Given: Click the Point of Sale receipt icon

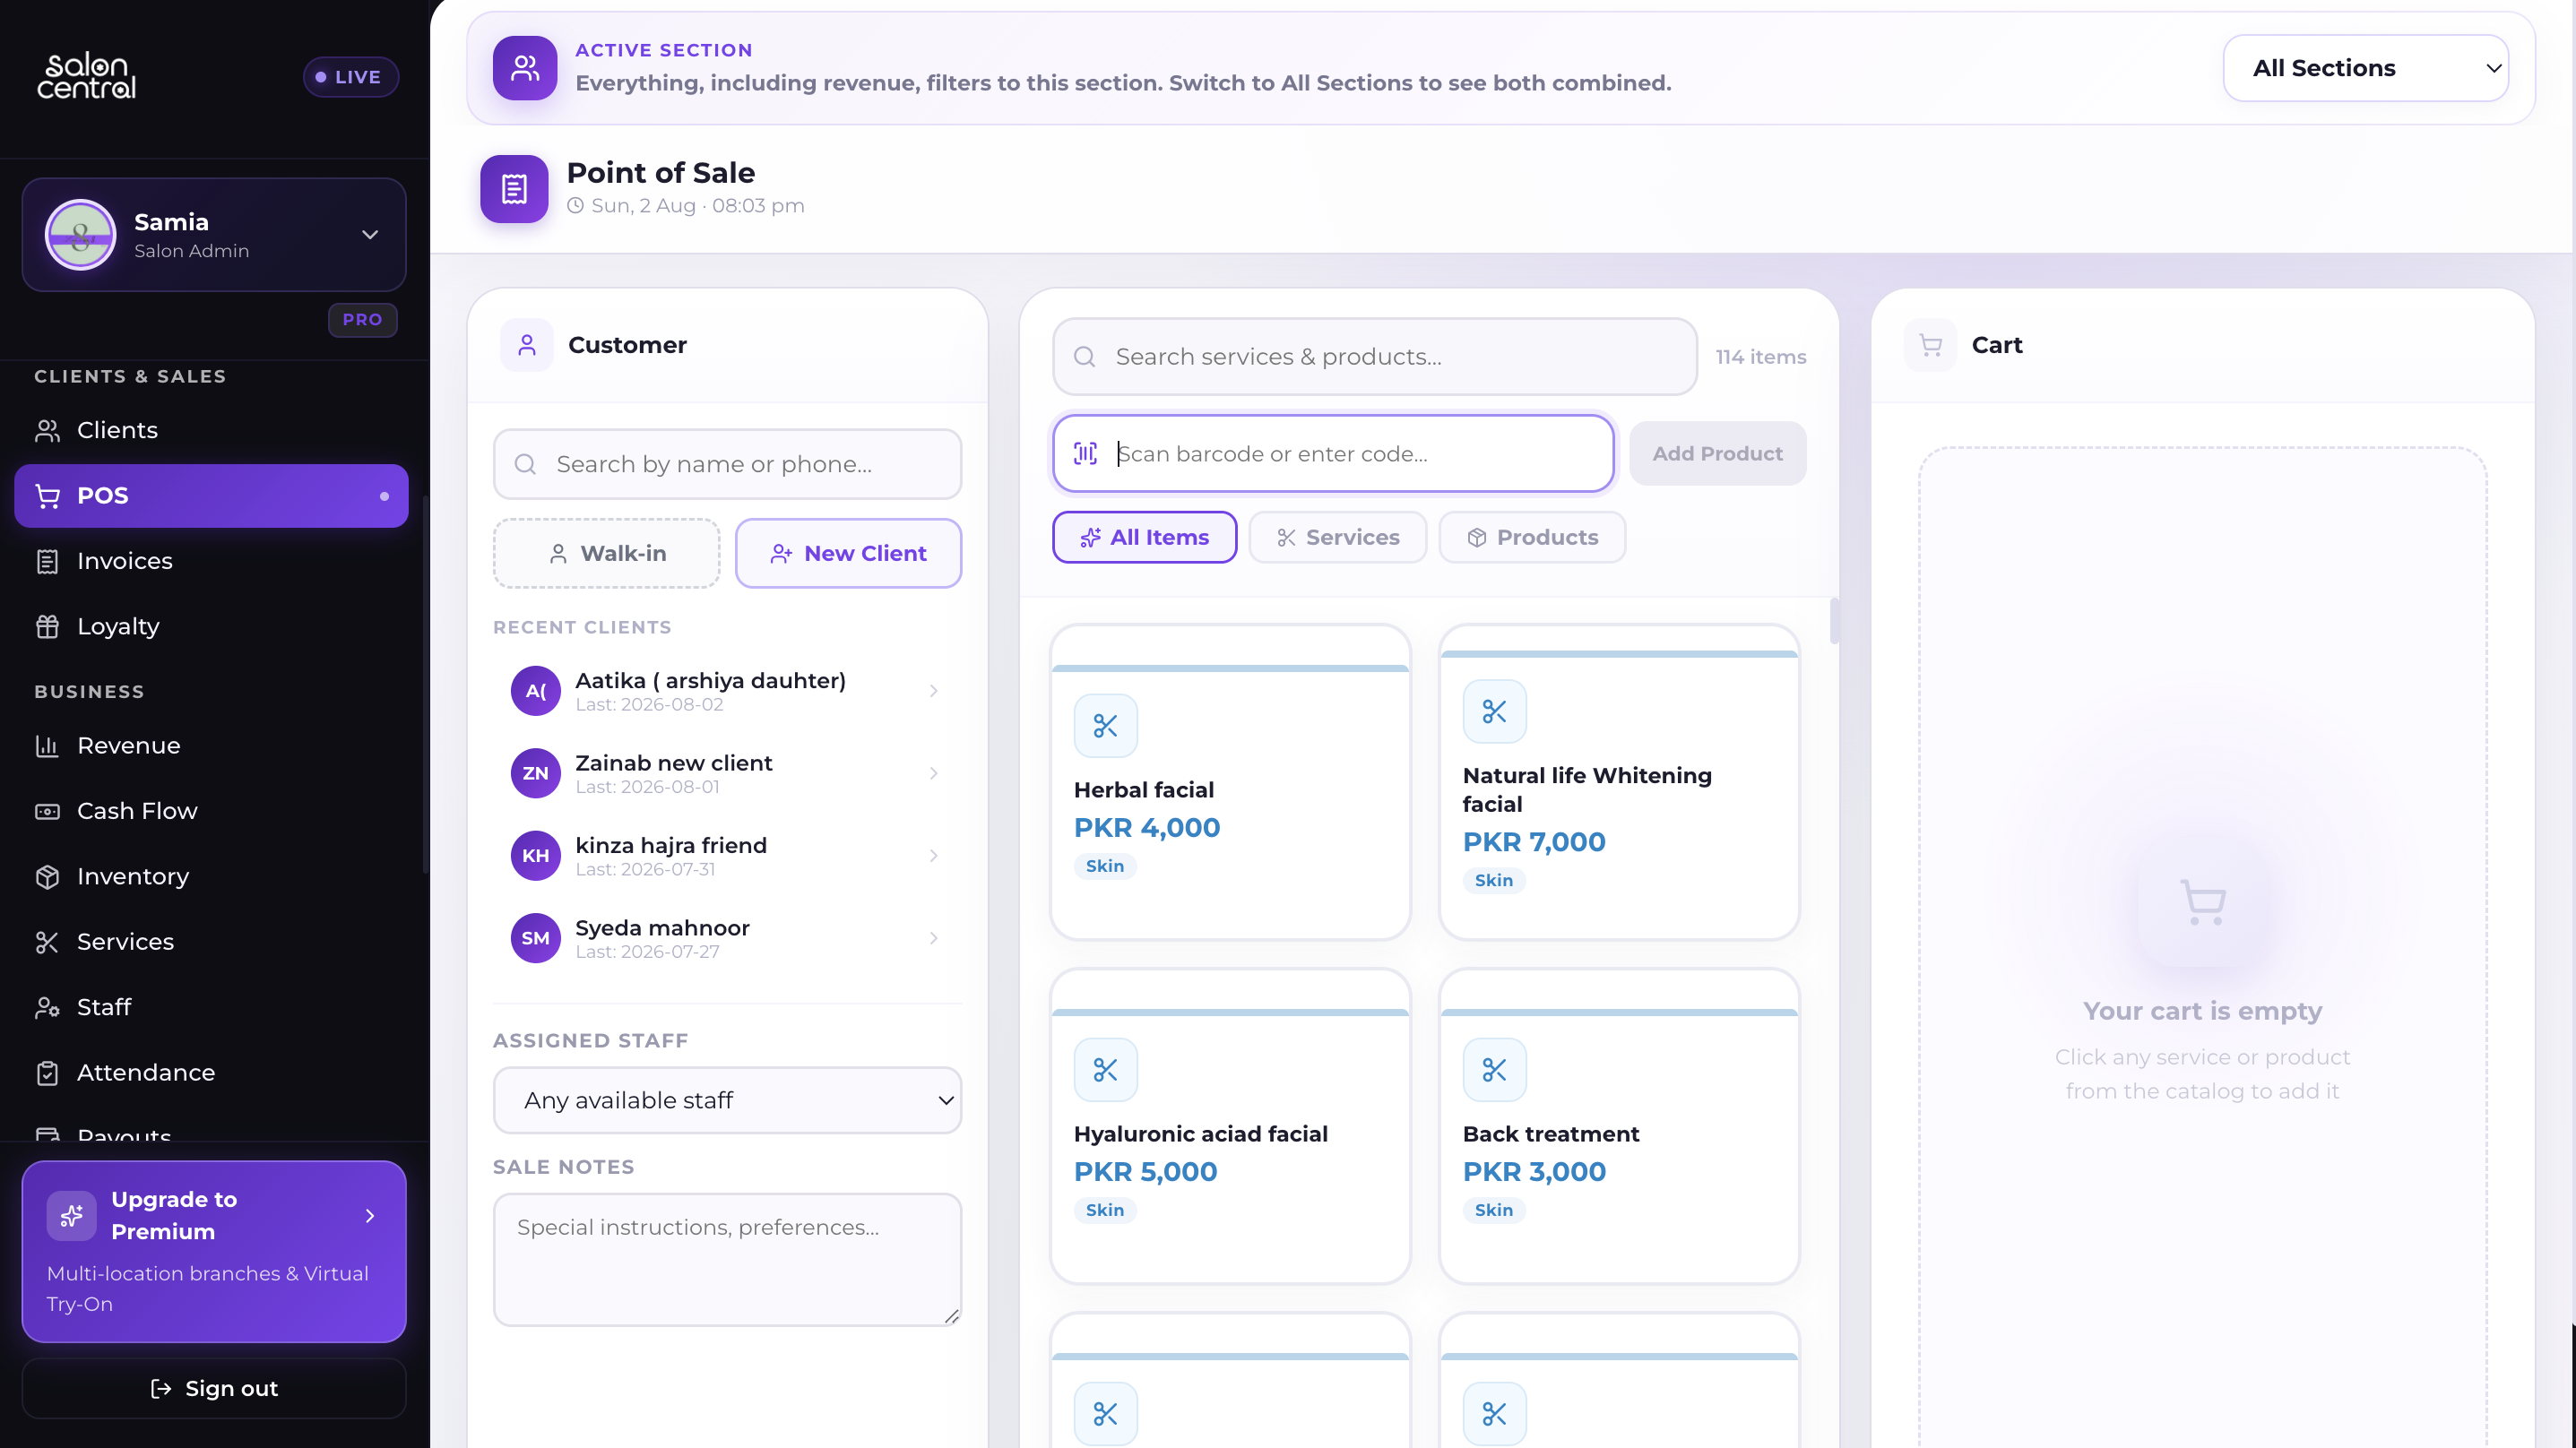Looking at the screenshot, I should coord(514,189).
